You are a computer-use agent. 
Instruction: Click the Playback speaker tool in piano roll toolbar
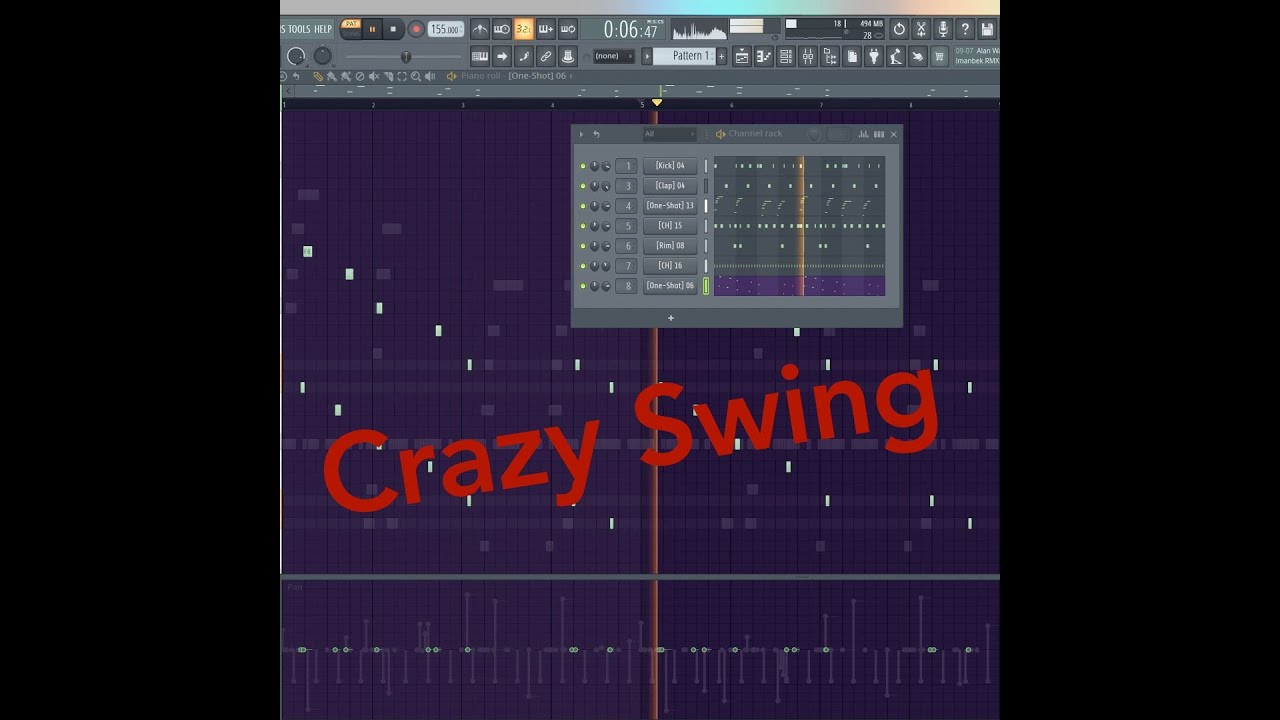click(x=430, y=76)
